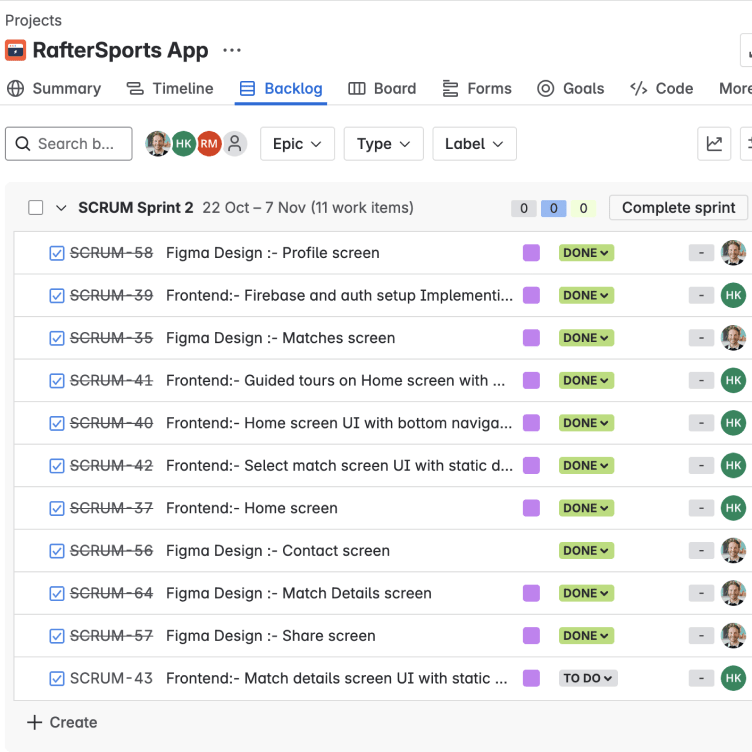Image resolution: width=752 pixels, height=752 pixels.
Task: Collapse the SCRUM Sprint 2 section chevron
Action: tap(61, 208)
